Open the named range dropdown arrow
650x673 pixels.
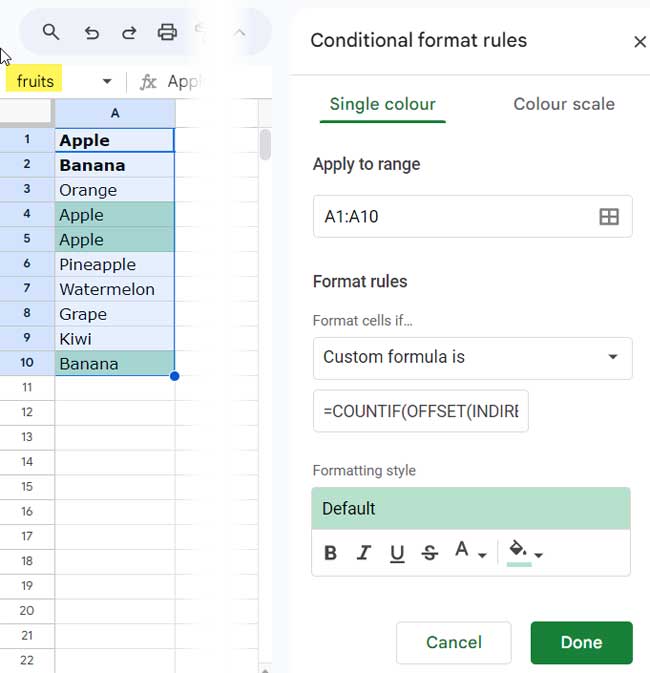click(x=107, y=81)
